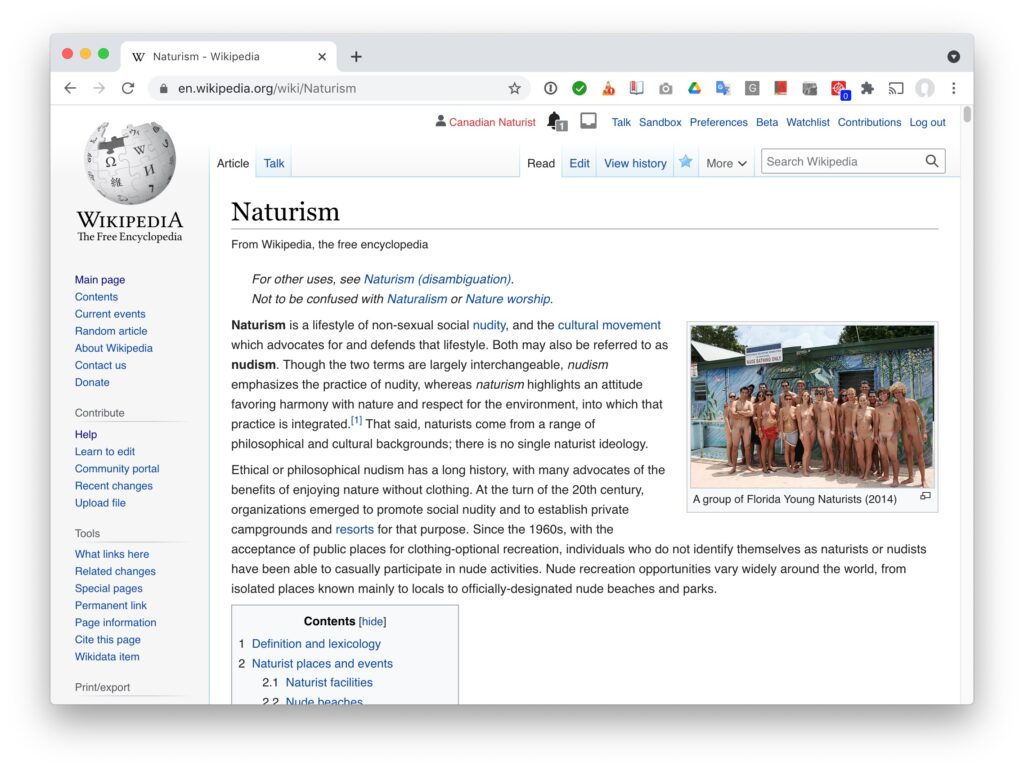
Task: Follow the cultural movement link
Action: pyautogui.click(x=609, y=325)
